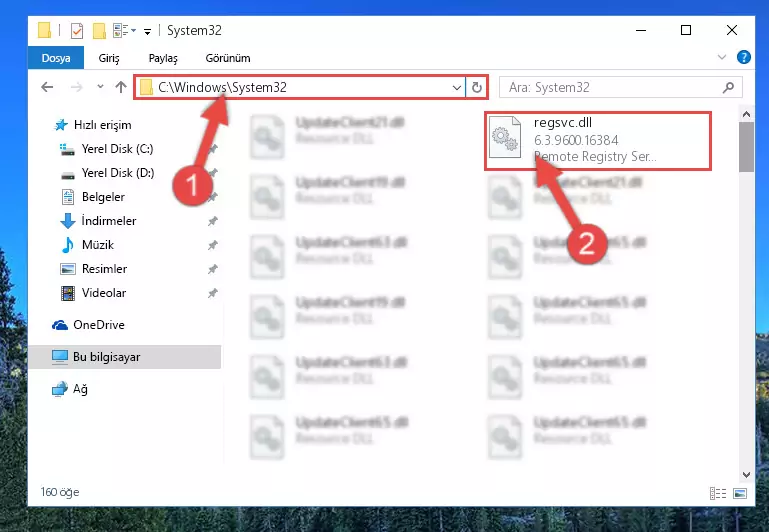Switch to details view in status bar
Screen dimensions: 769x532
pos(718,493)
